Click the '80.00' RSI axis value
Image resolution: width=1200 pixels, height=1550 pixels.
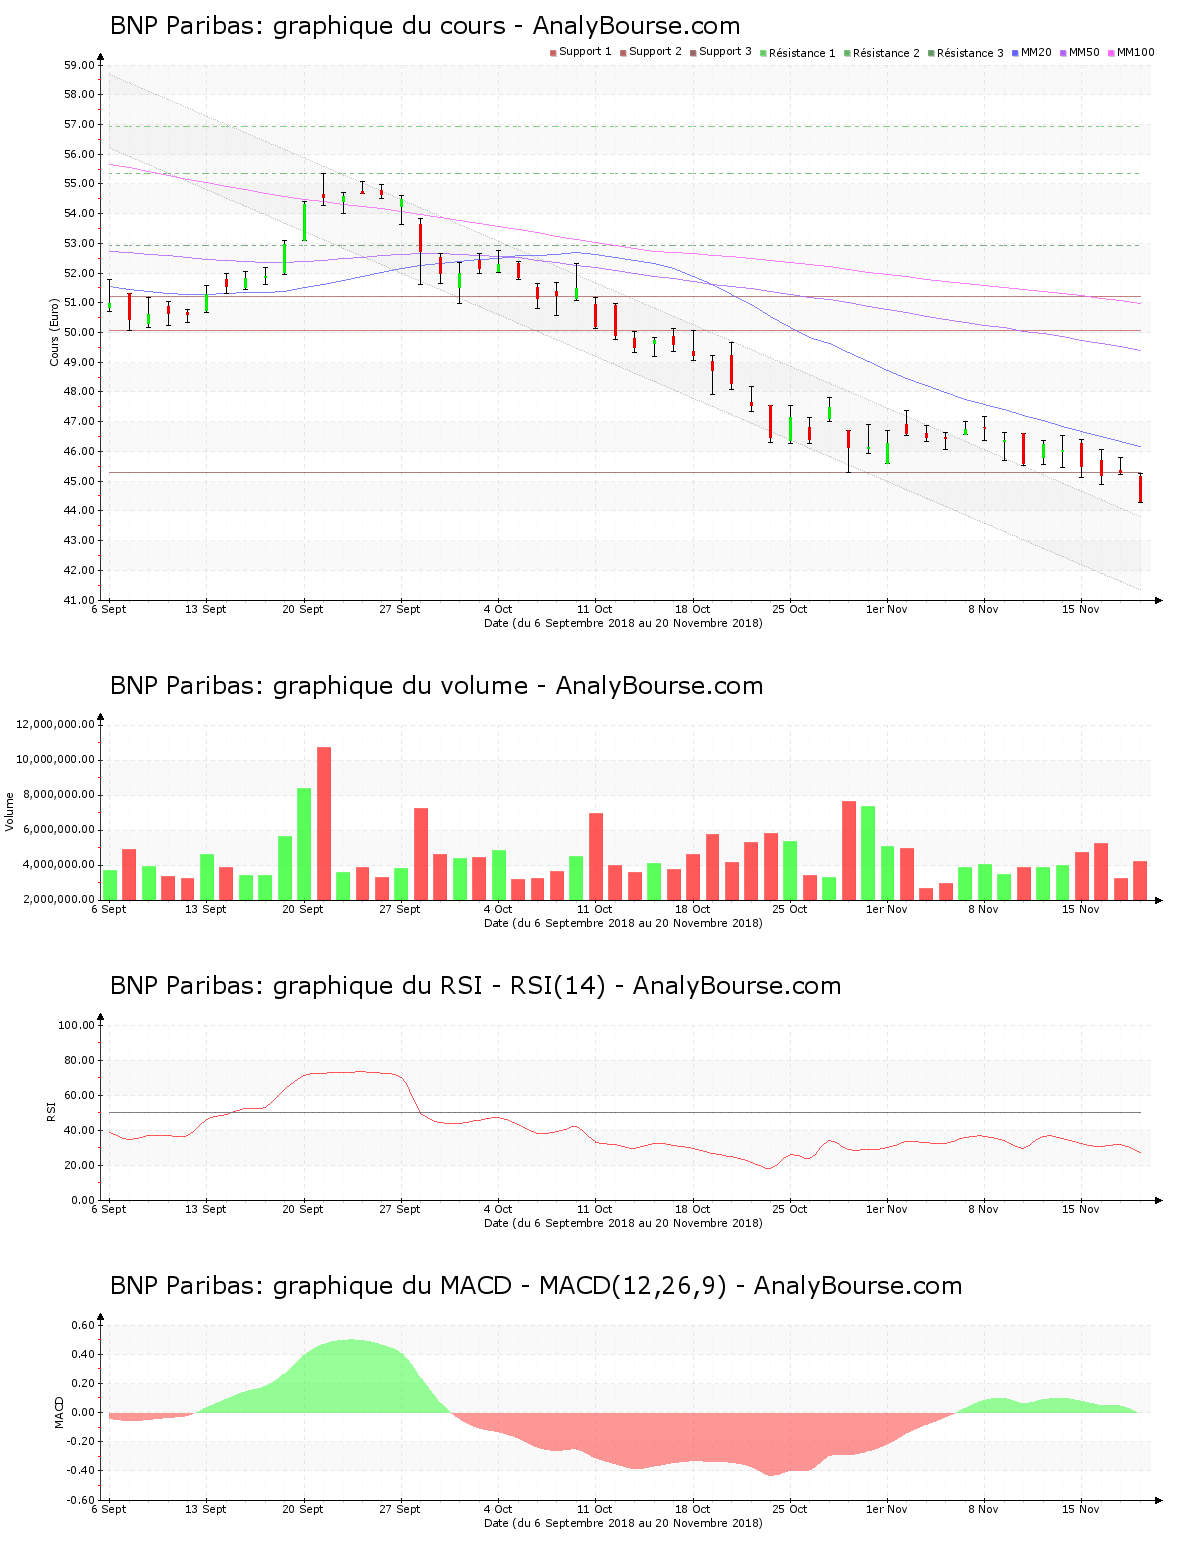click(x=79, y=1060)
